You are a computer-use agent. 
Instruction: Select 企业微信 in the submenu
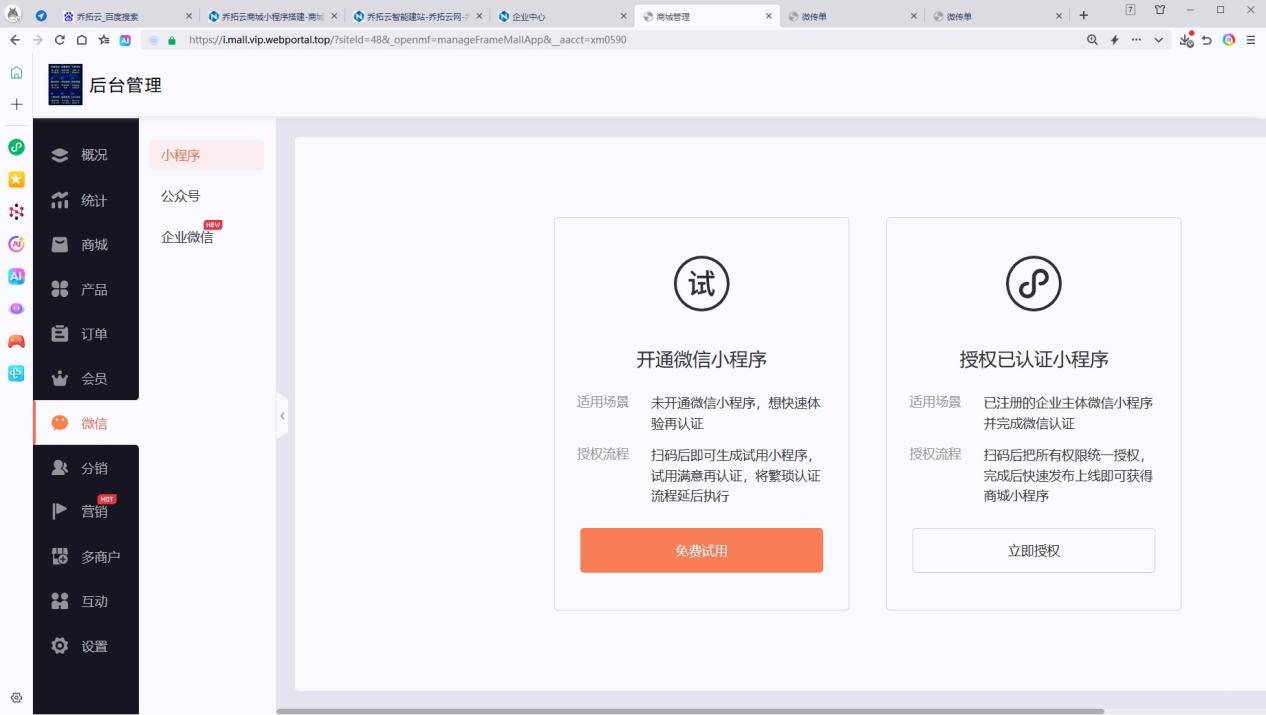[187, 237]
